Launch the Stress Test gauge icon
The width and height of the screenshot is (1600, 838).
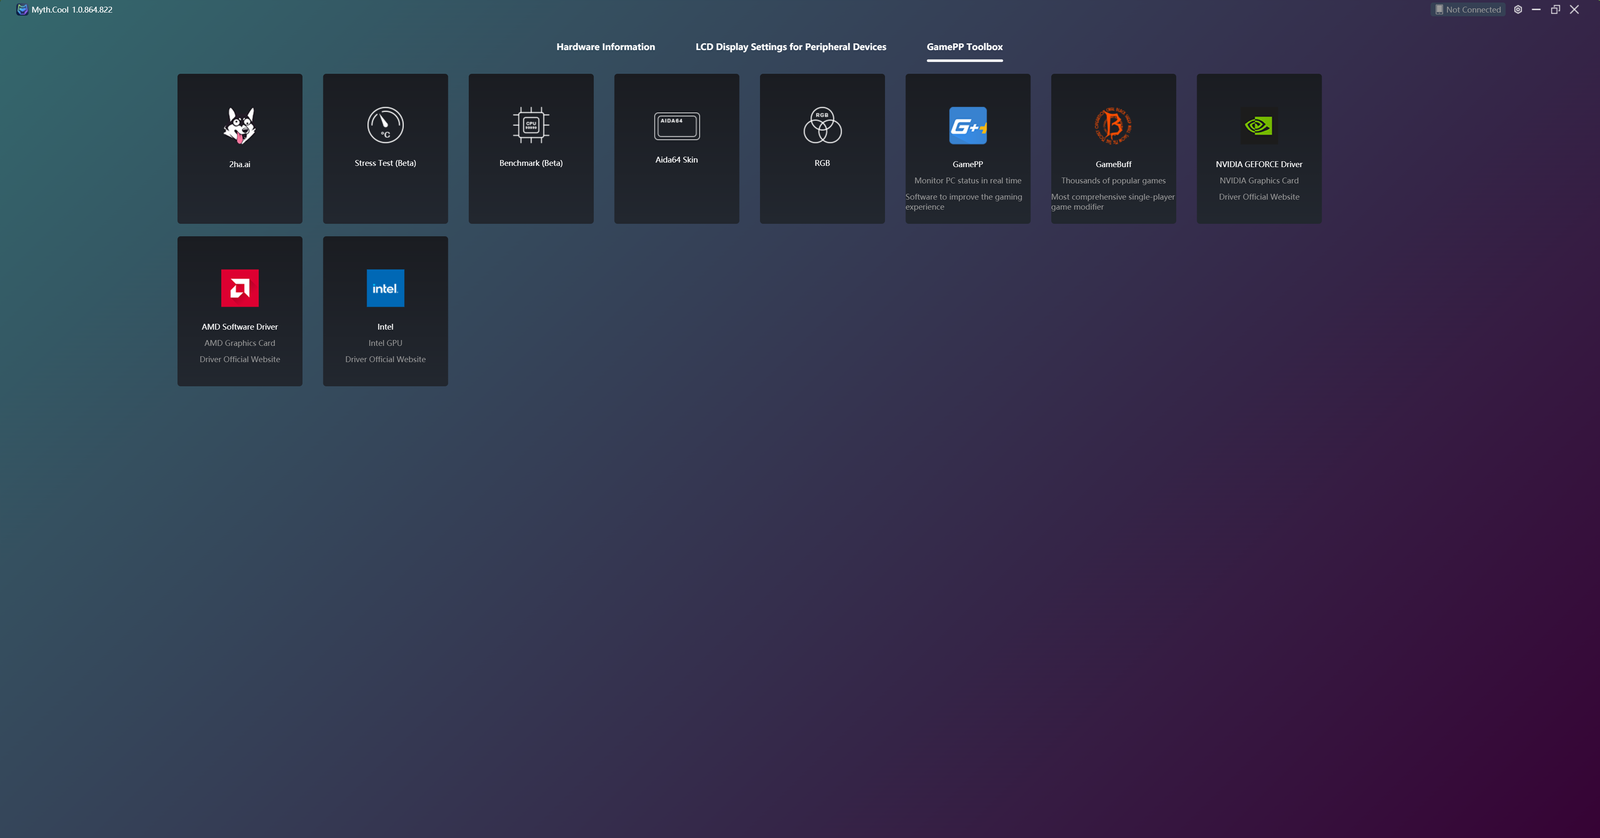(x=385, y=125)
